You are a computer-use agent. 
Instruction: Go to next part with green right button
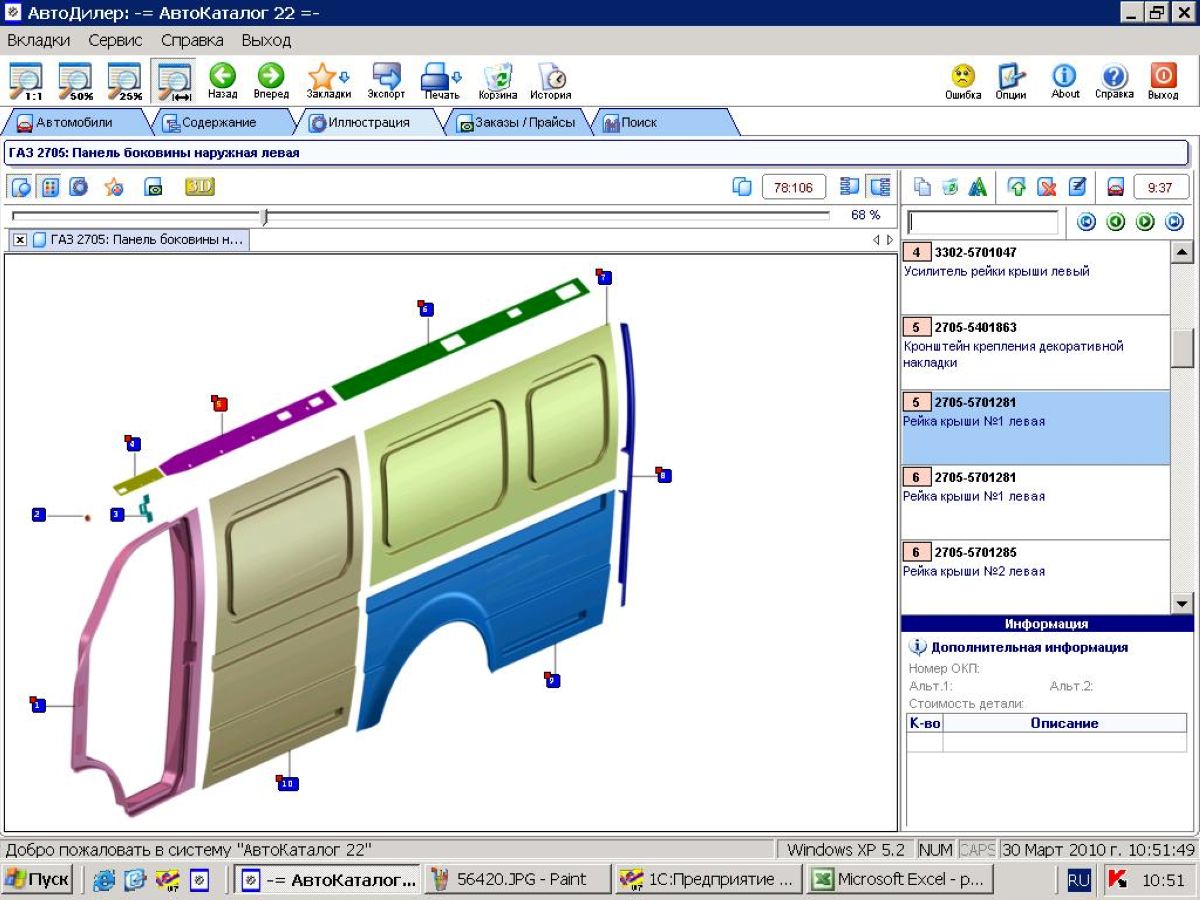tap(1145, 222)
